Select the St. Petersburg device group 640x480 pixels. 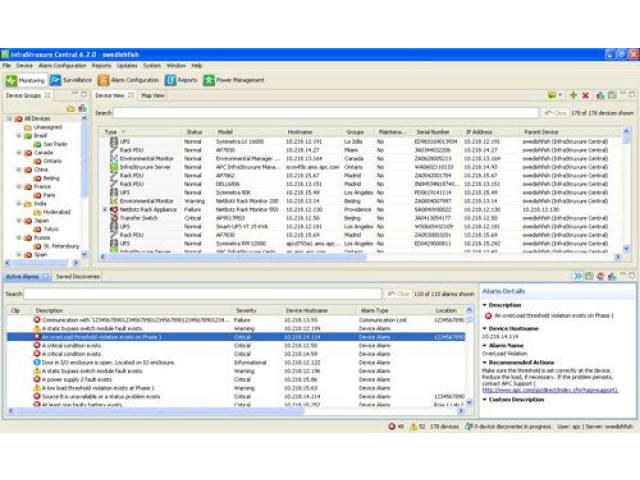[x=57, y=246]
